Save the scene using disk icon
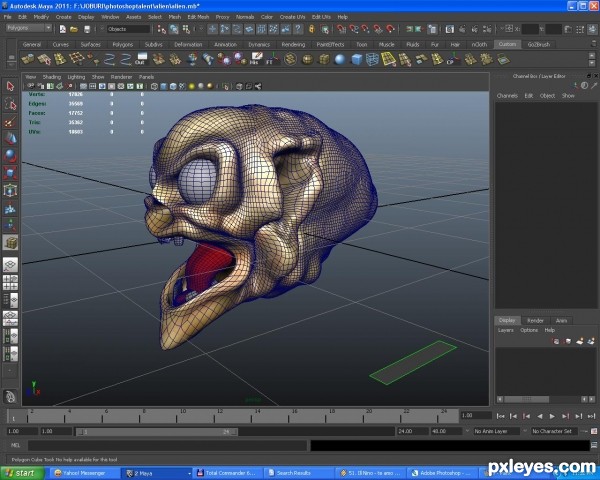The image size is (600, 480). coord(87,29)
